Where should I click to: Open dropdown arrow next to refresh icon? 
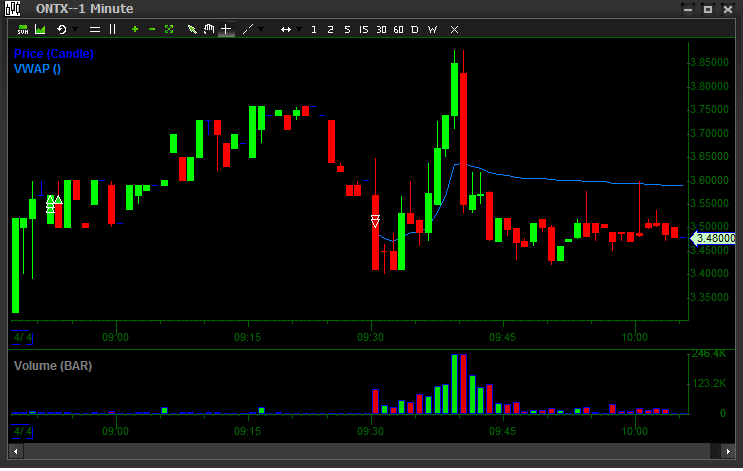75,29
